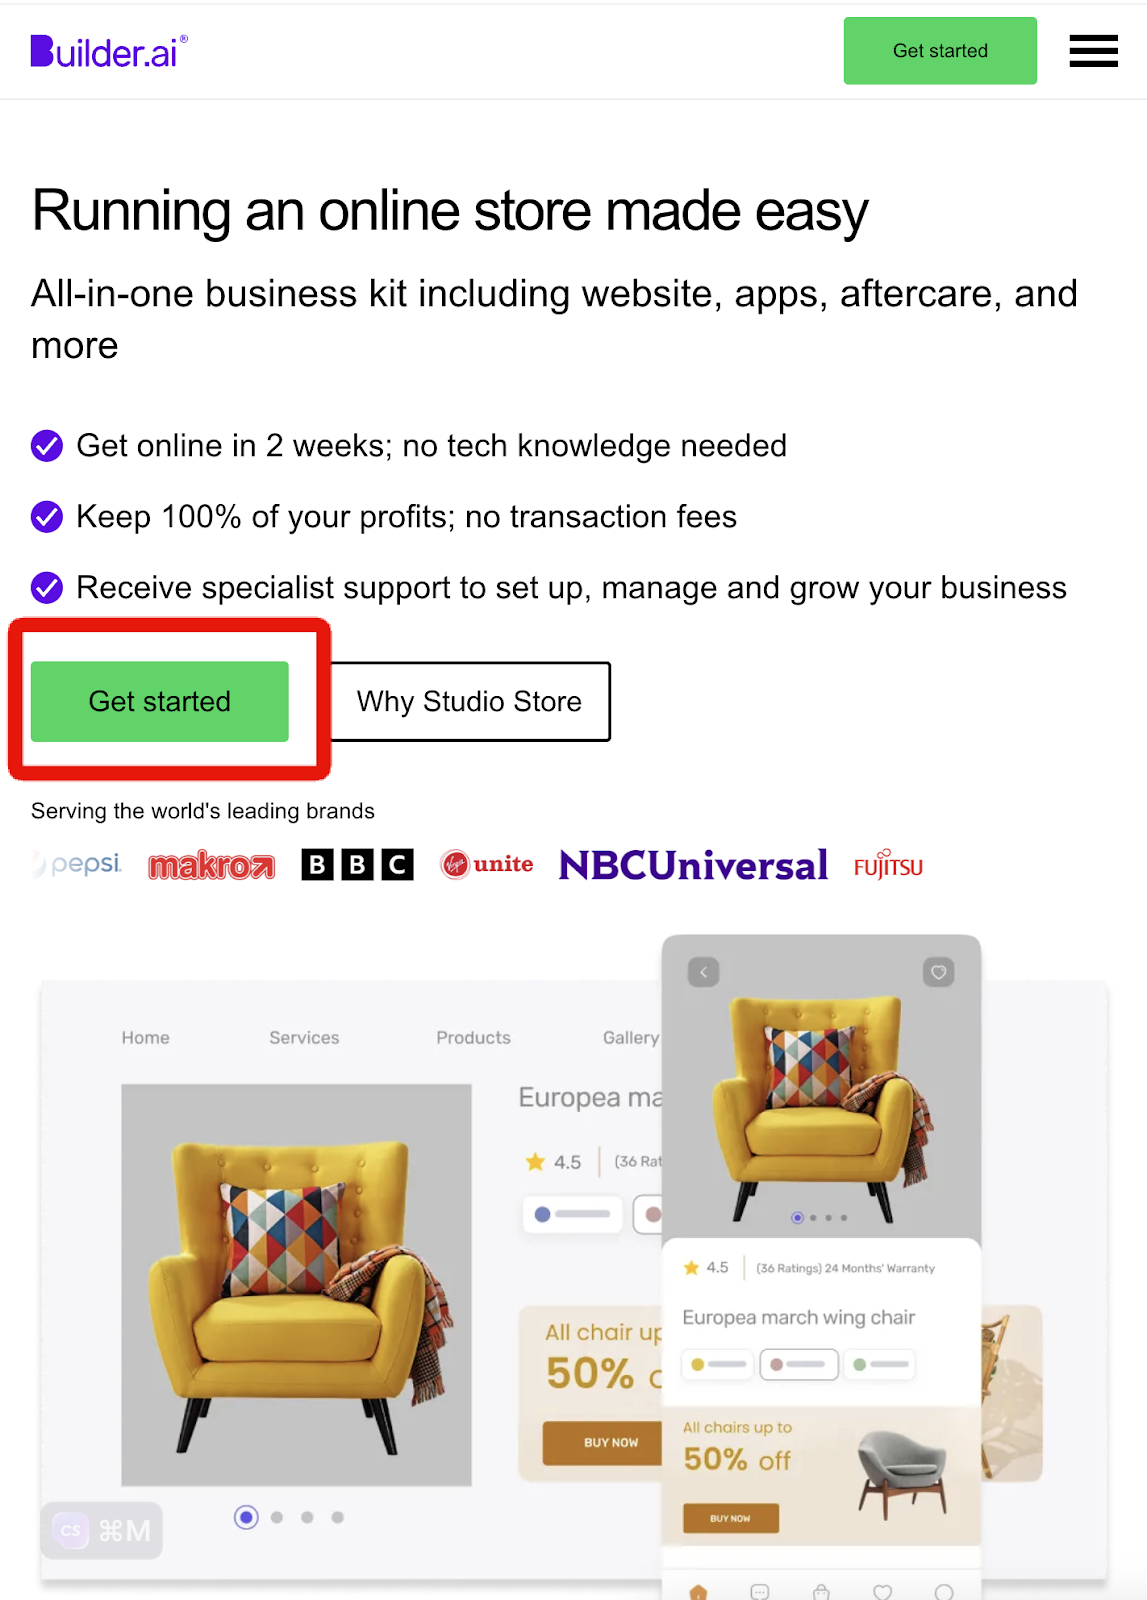Select the second carousel dot under chair
The height and width of the screenshot is (1600, 1147).
click(277, 1517)
